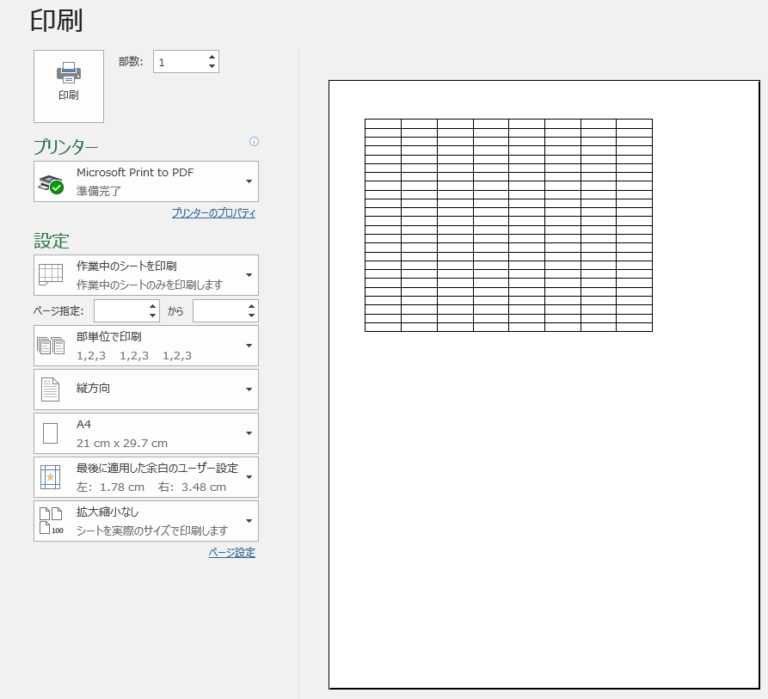Increase the 部数 copies count
This screenshot has width=768, height=699.
(x=211, y=57)
